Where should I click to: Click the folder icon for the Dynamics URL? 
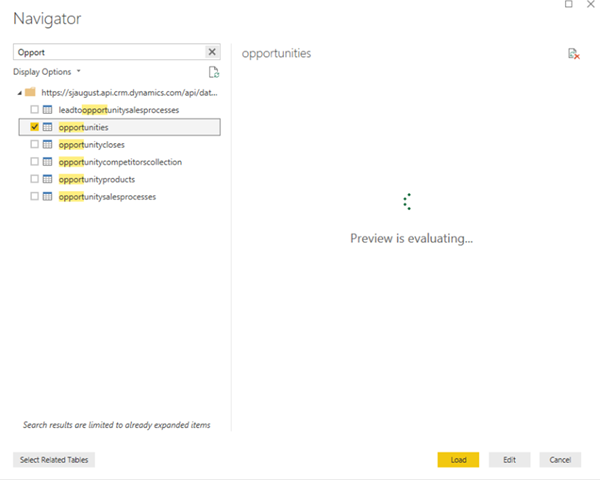tap(30, 92)
